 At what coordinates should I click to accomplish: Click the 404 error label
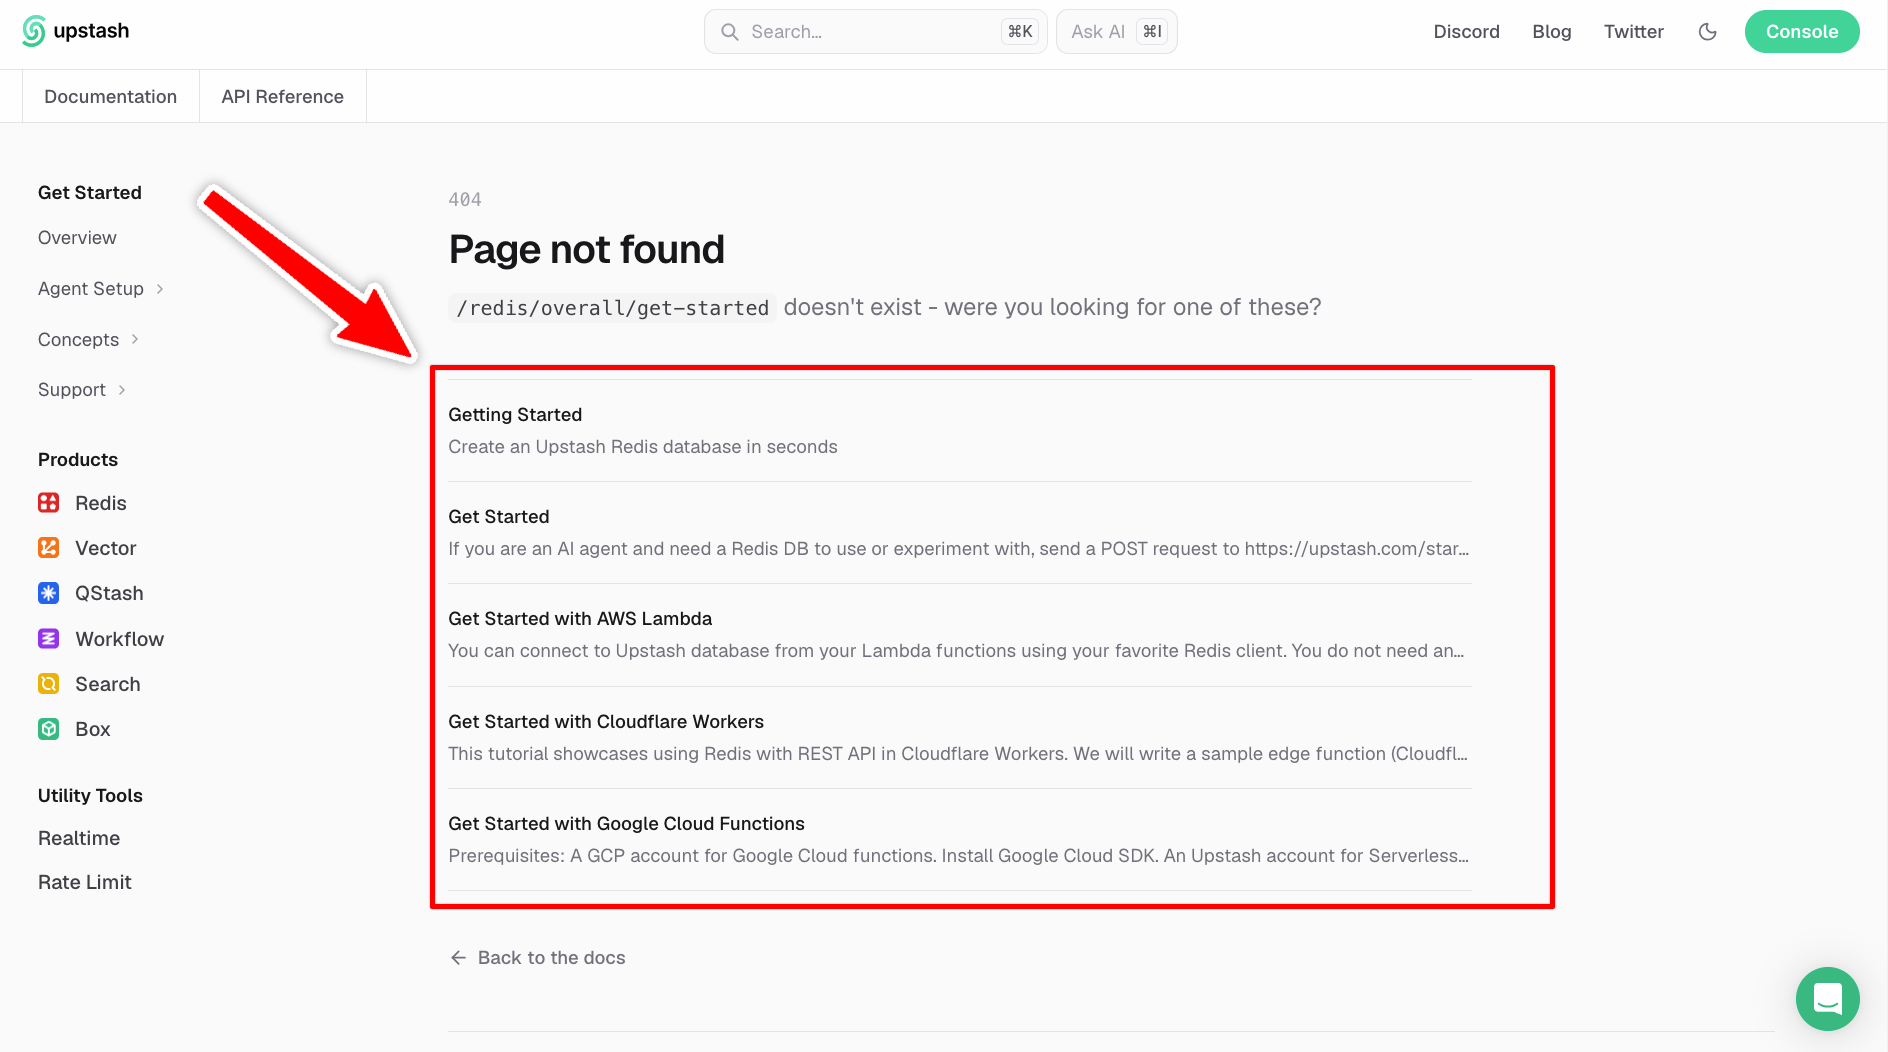(x=465, y=200)
